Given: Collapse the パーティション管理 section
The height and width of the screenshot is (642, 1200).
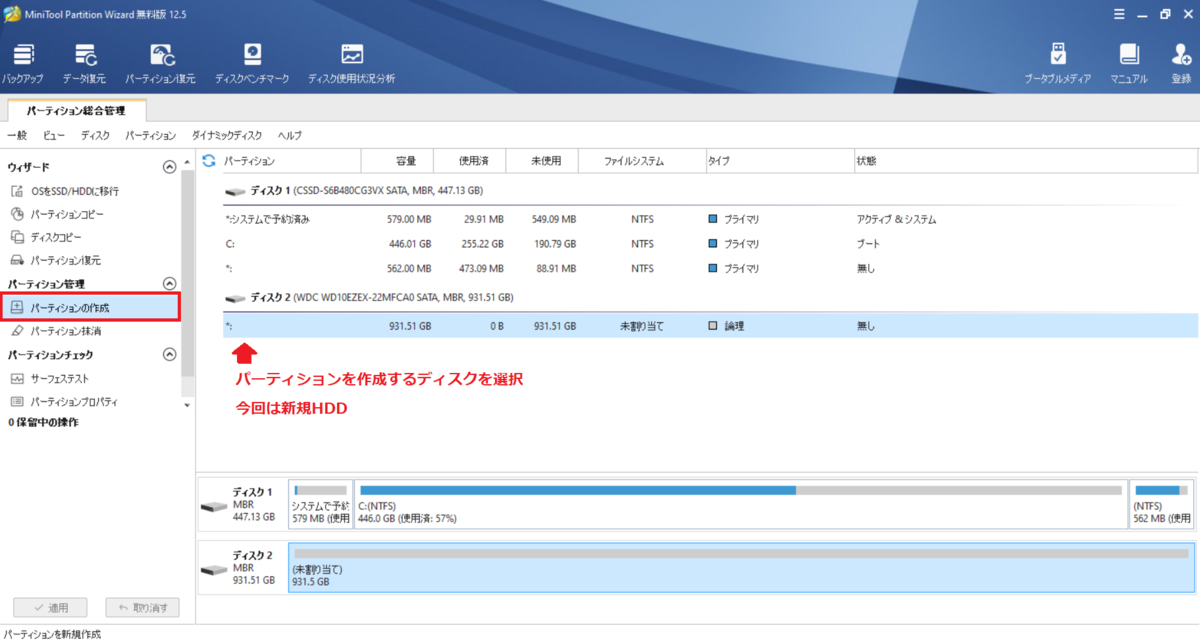Looking at the screenshot, I should [169, 283].
